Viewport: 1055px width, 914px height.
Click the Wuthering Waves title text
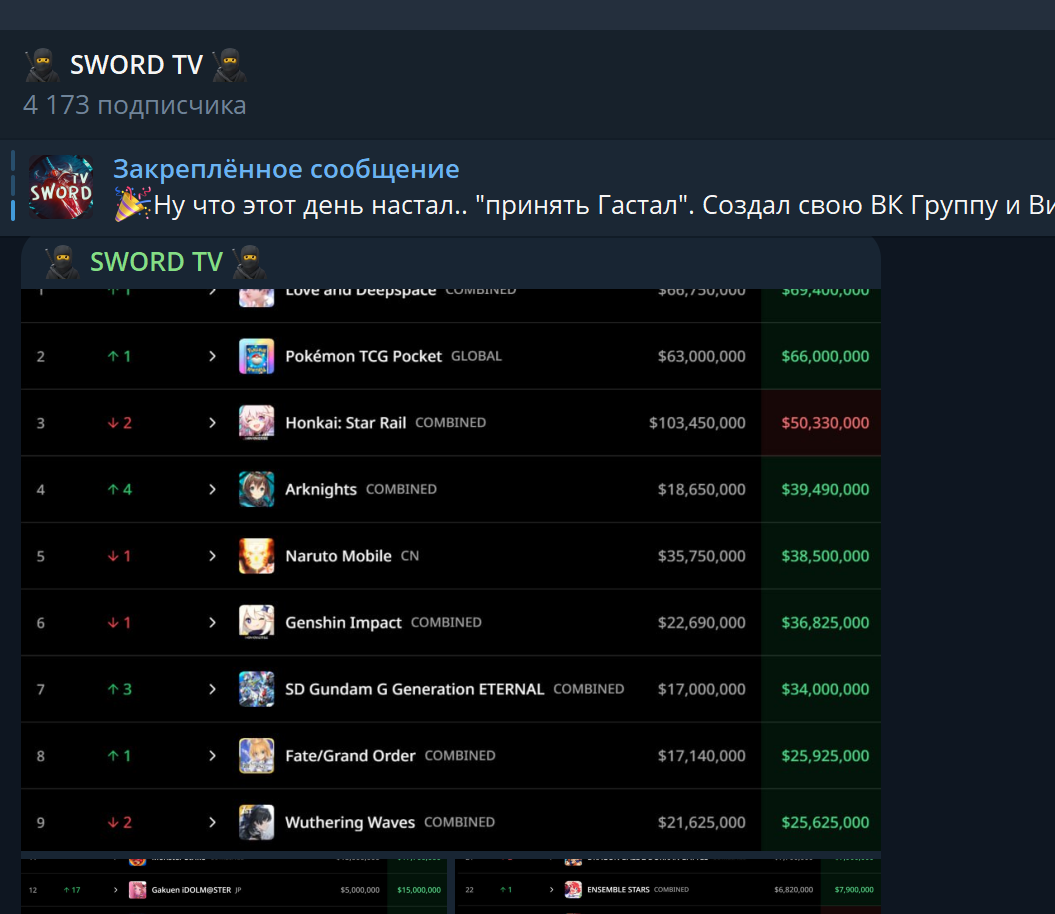[350, 822]
